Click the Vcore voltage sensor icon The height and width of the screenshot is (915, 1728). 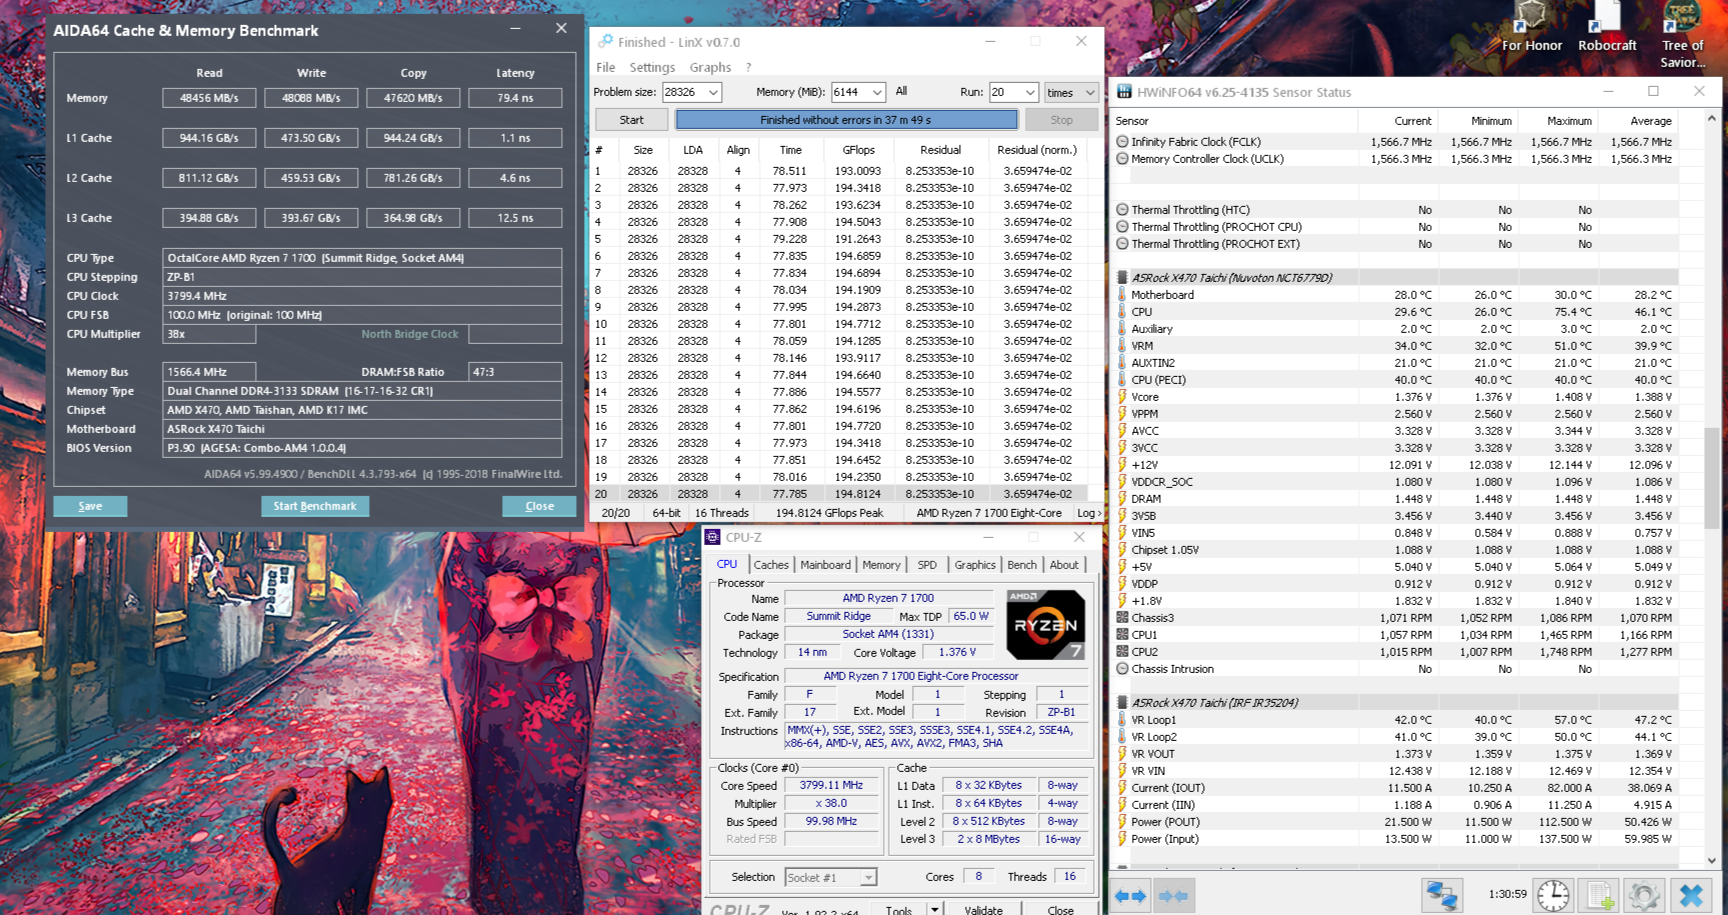1122,397
